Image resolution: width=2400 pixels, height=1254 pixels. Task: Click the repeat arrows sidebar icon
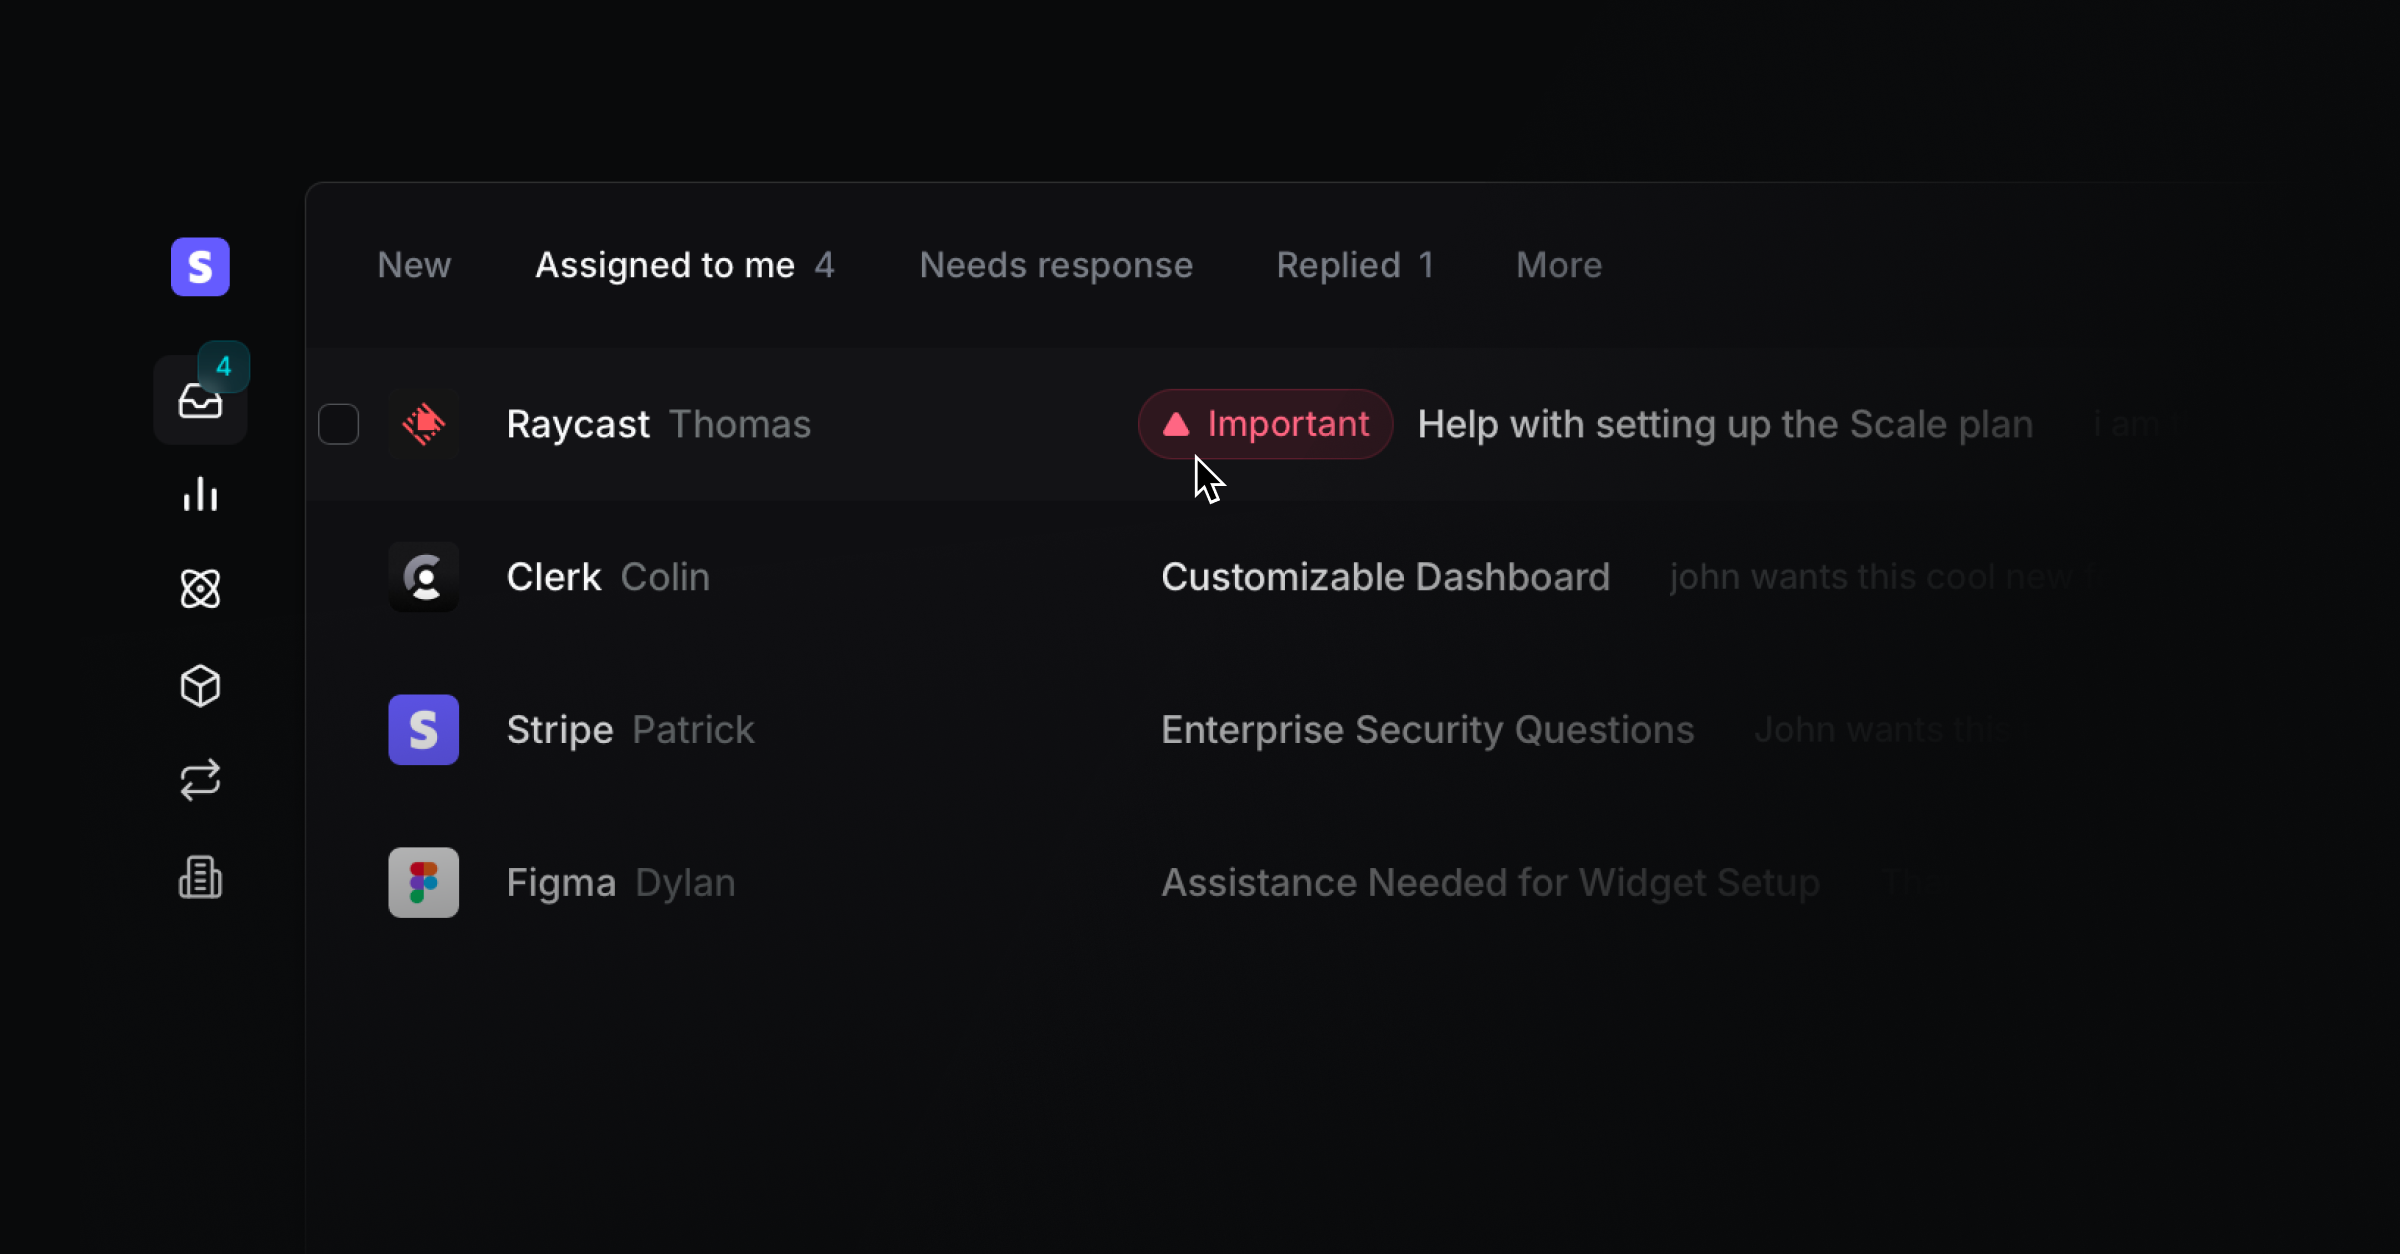(200, 780)
